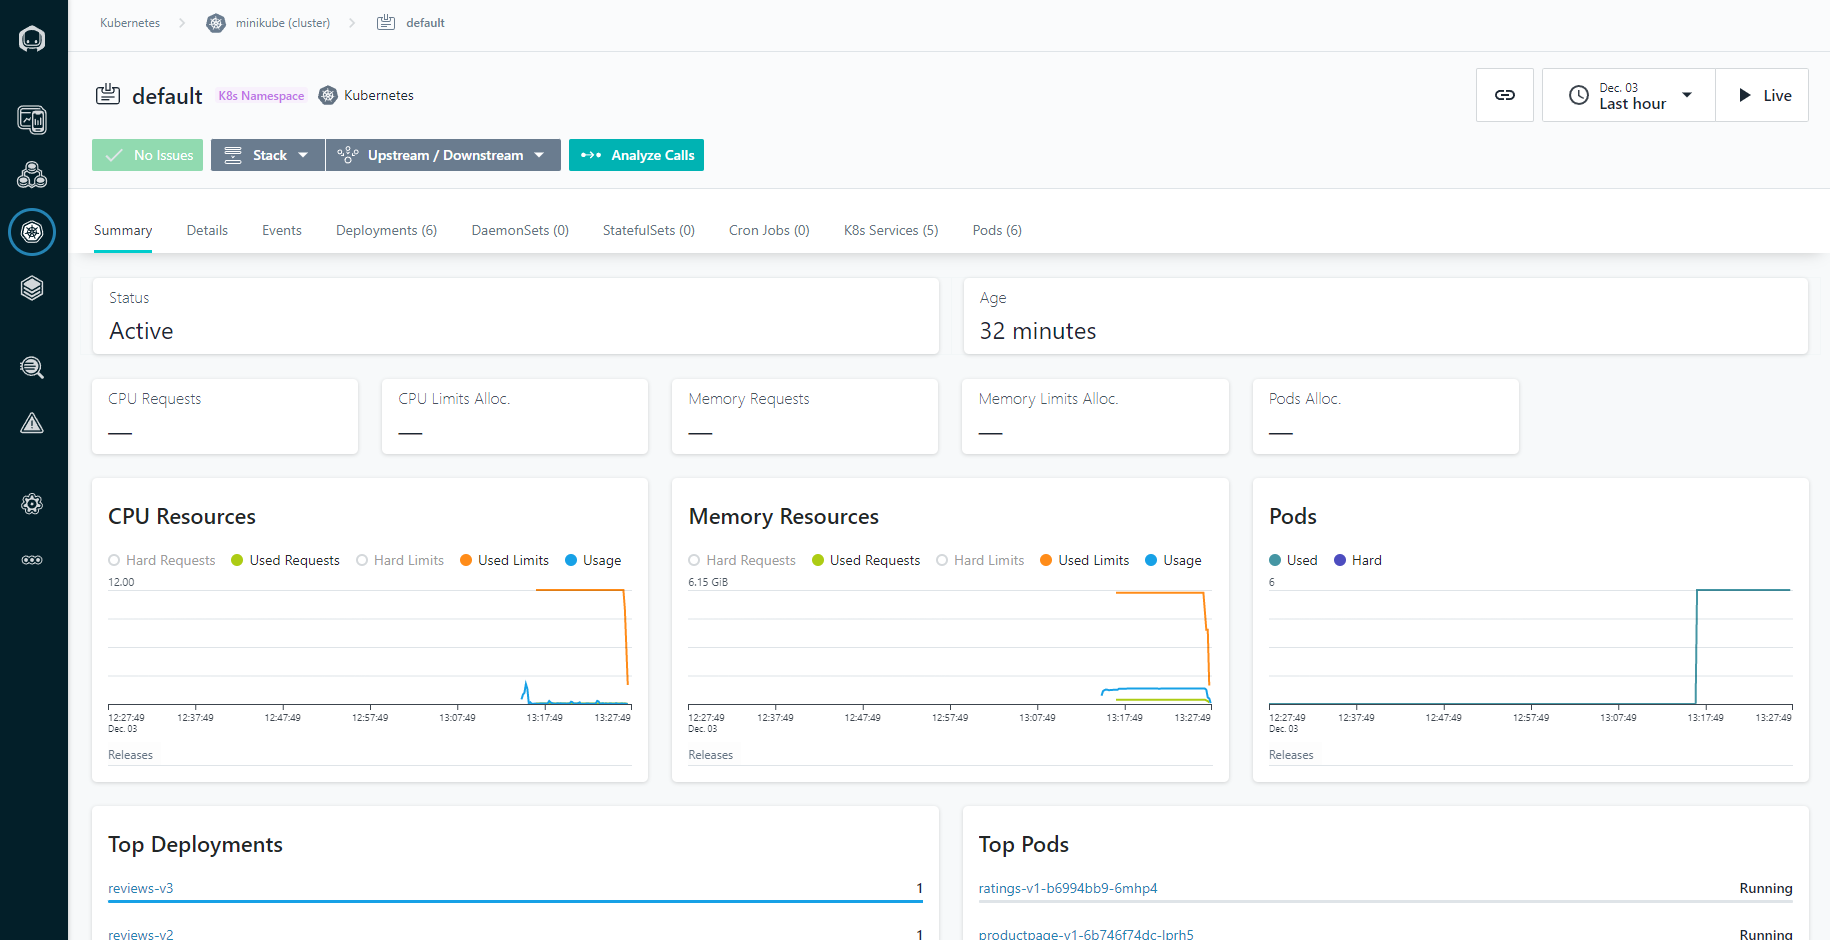The width and height of the screenshot is (1830, 940).
Task: Toggle the Used series in the Pods chart
Action: click(x=1293, y=560)
